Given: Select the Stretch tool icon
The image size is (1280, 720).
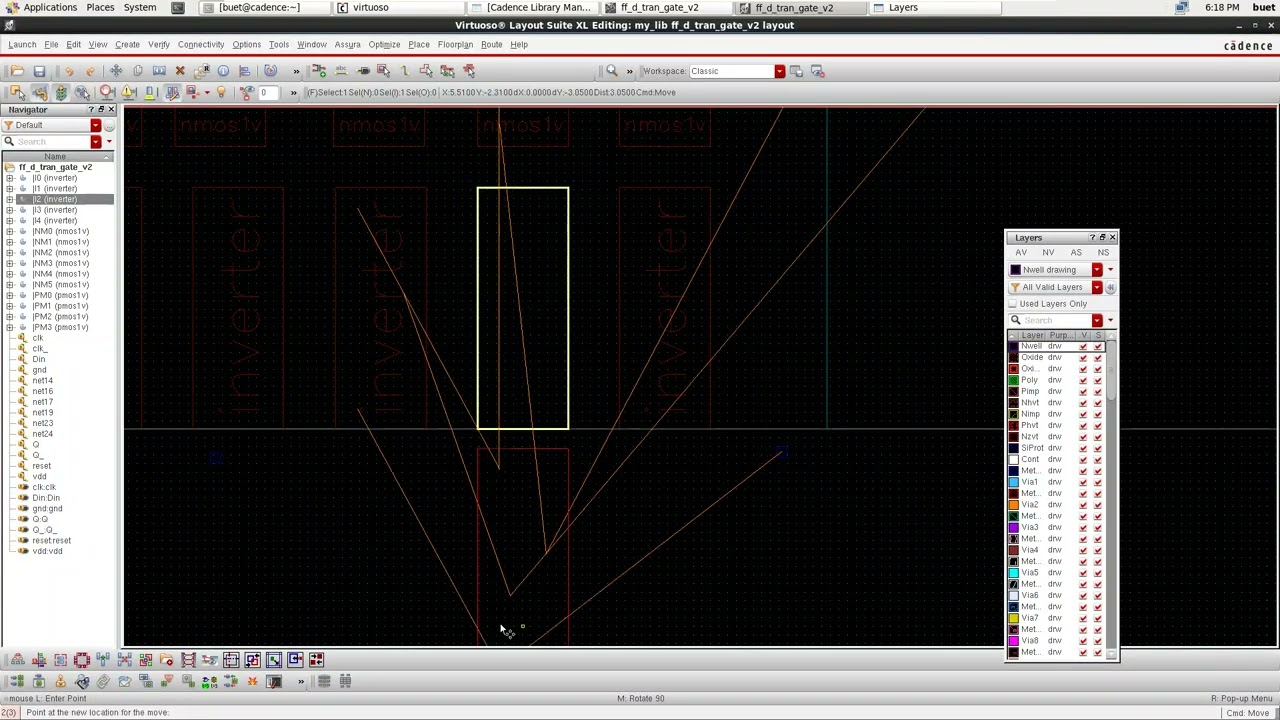Looking at the screenshot, I should pyautogui.click(x=159, y=71).
